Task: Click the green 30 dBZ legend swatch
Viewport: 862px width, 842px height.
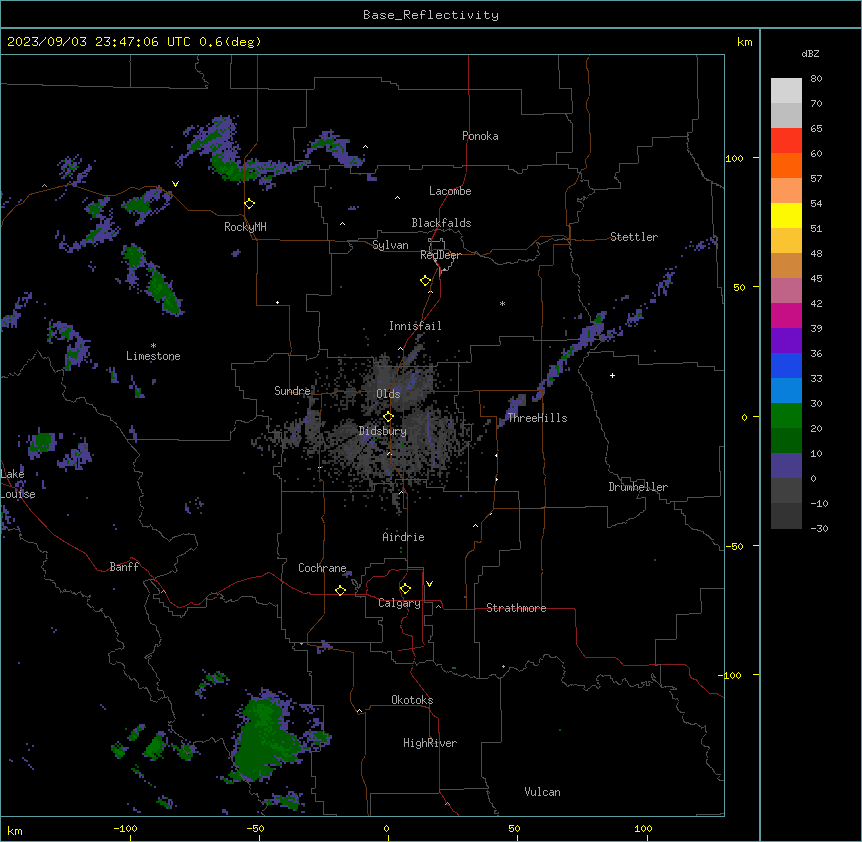Action: (x=786, y=416)
